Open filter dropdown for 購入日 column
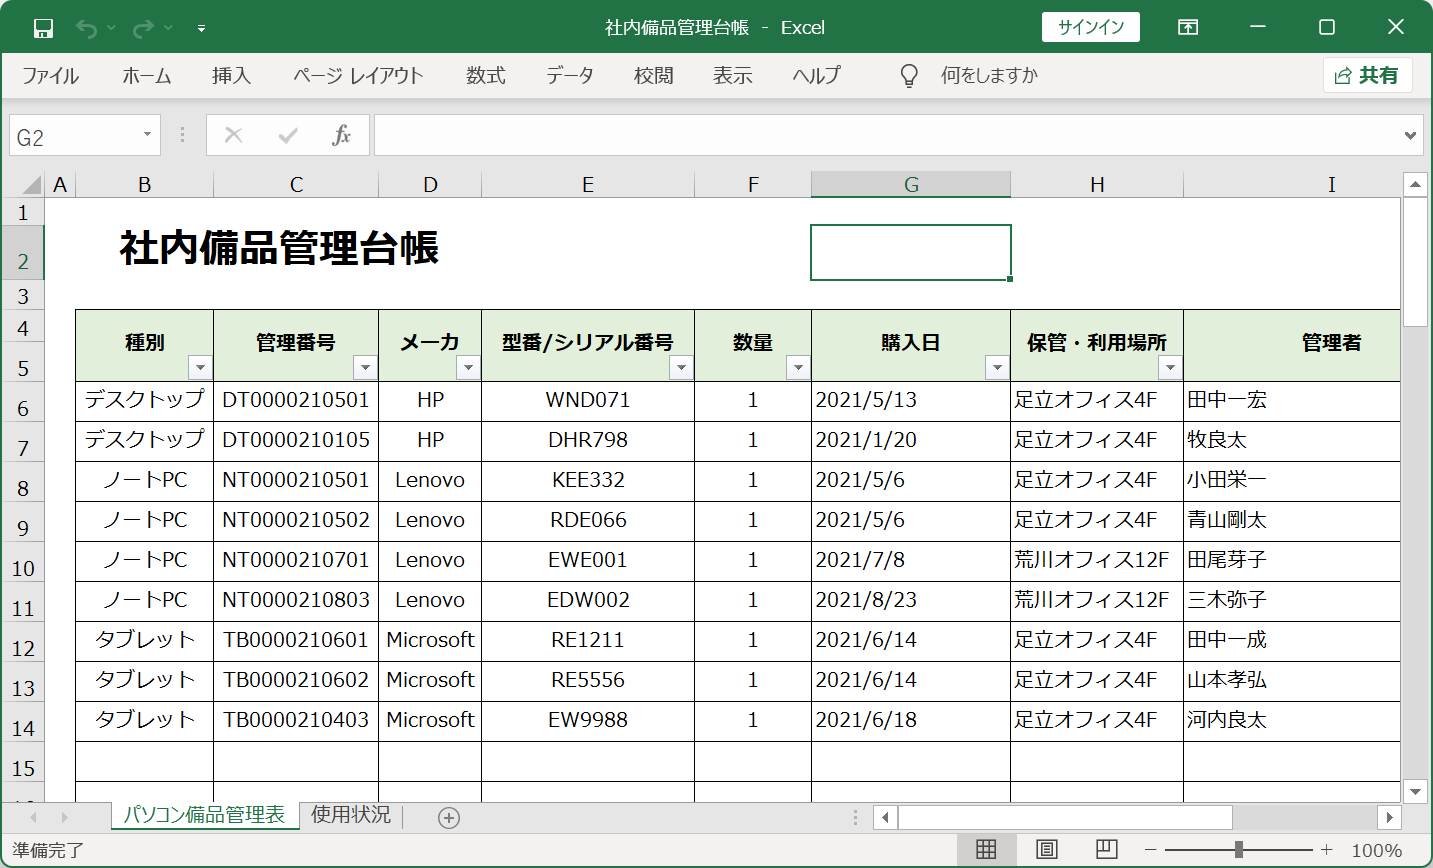The image size is (1433, 868). click(997, 368)
